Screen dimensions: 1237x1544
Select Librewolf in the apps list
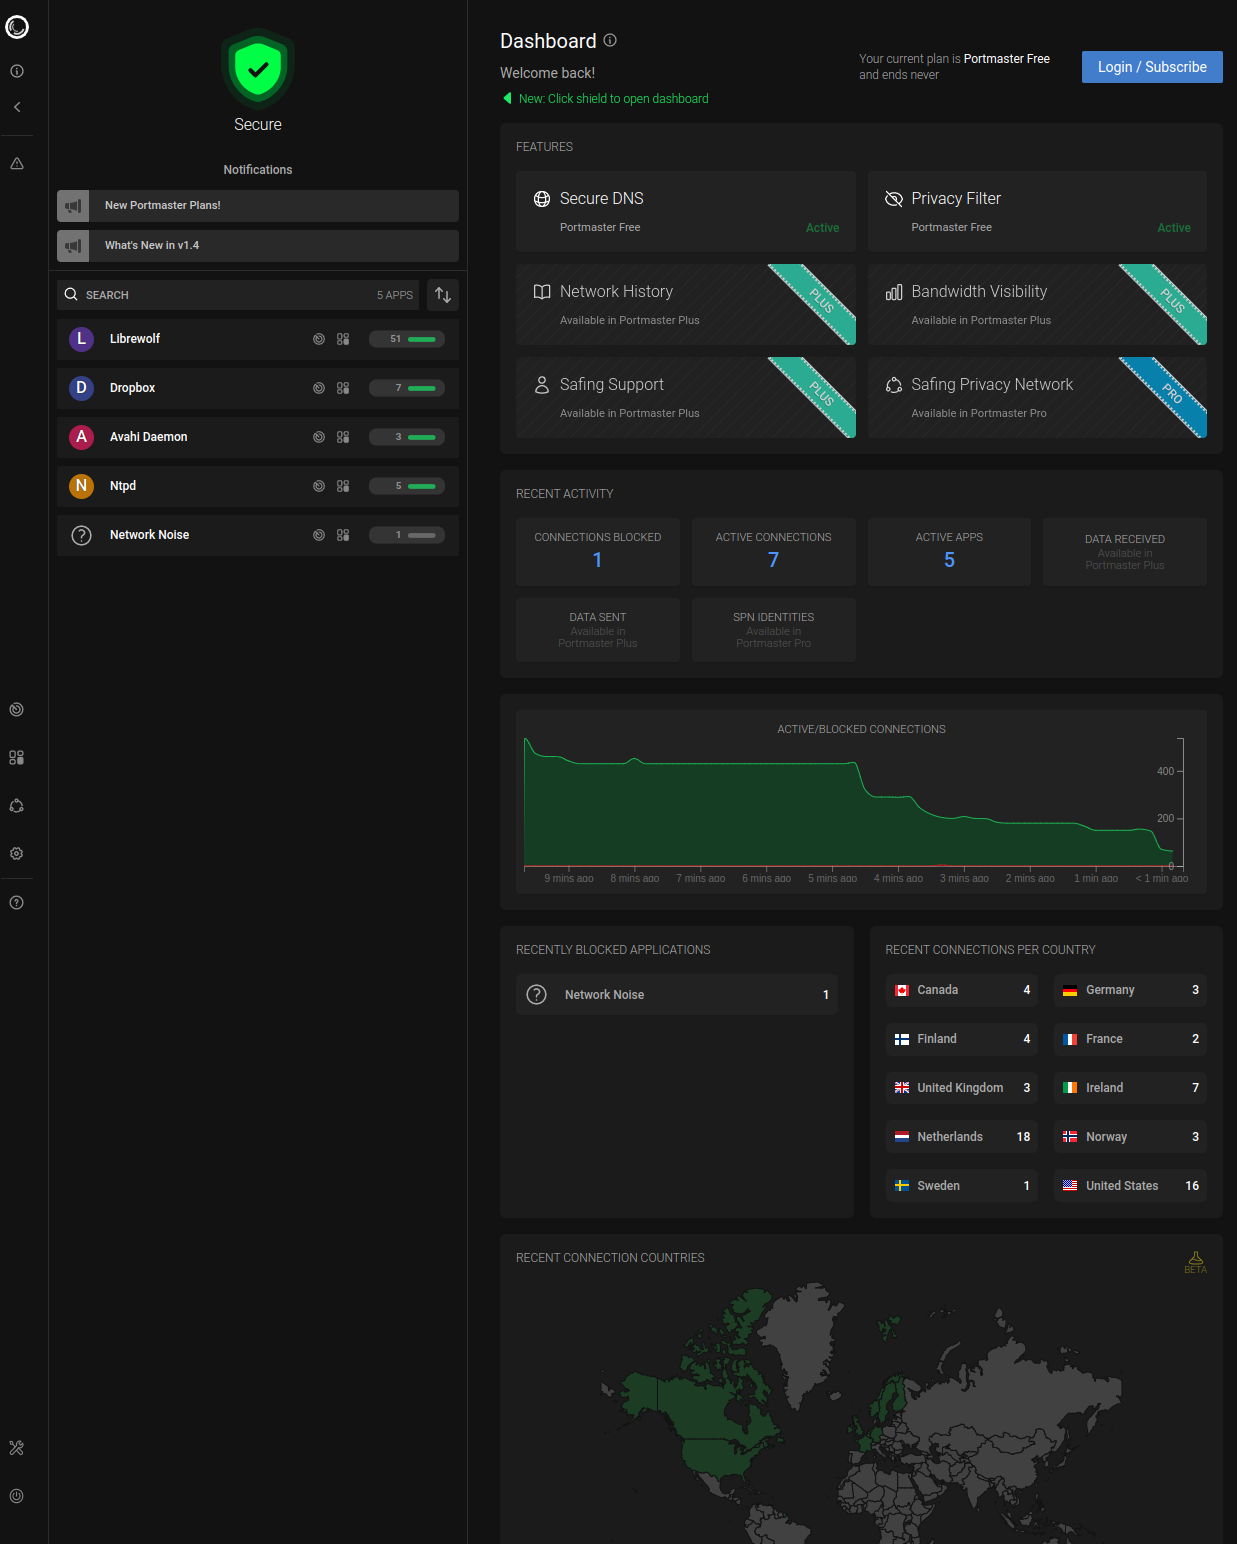(258, 339)
